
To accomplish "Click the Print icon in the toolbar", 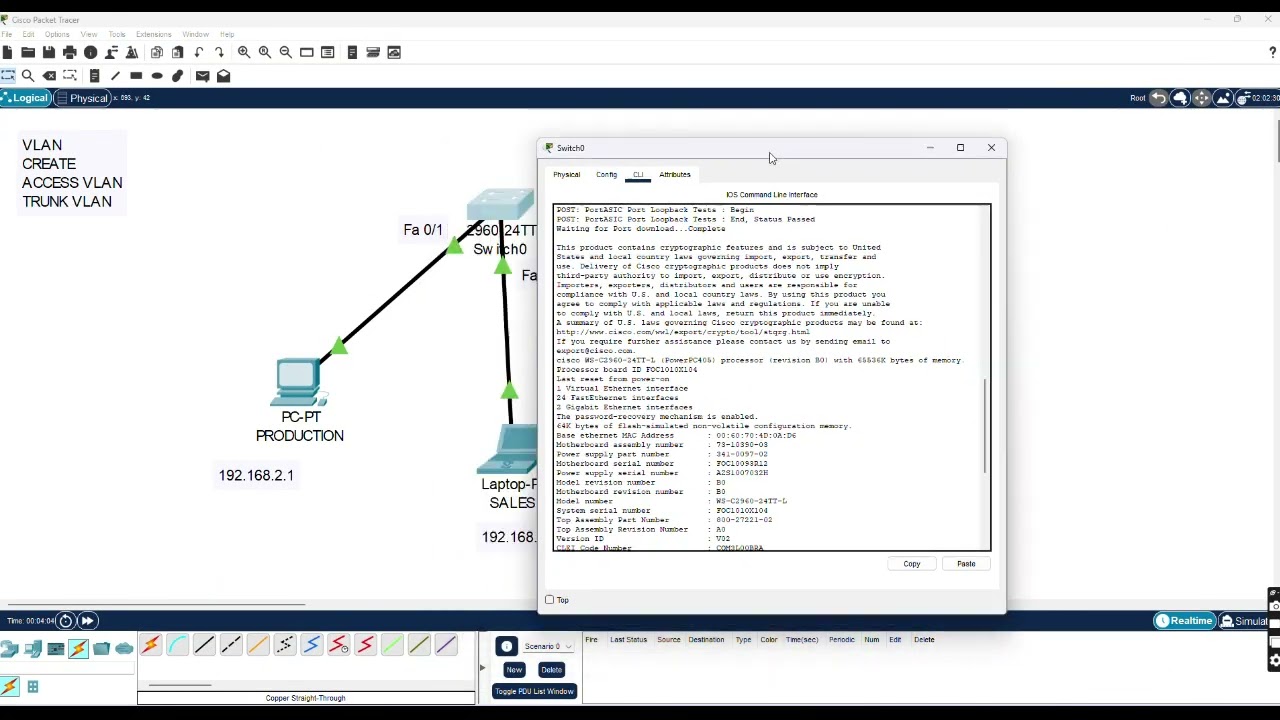I will coord(70,52).
